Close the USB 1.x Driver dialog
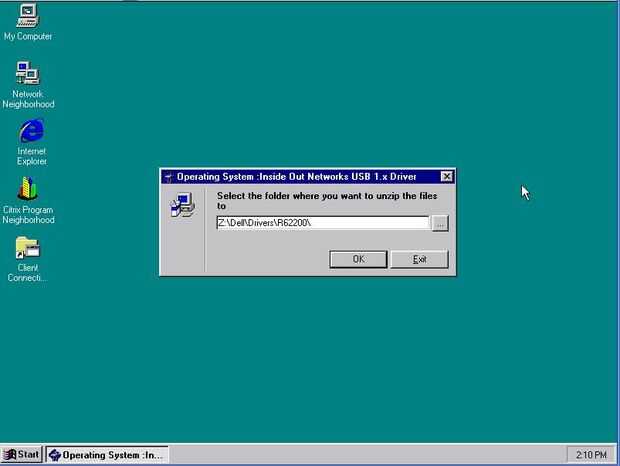The image size is (620, 466). click(x=446, y=177)
